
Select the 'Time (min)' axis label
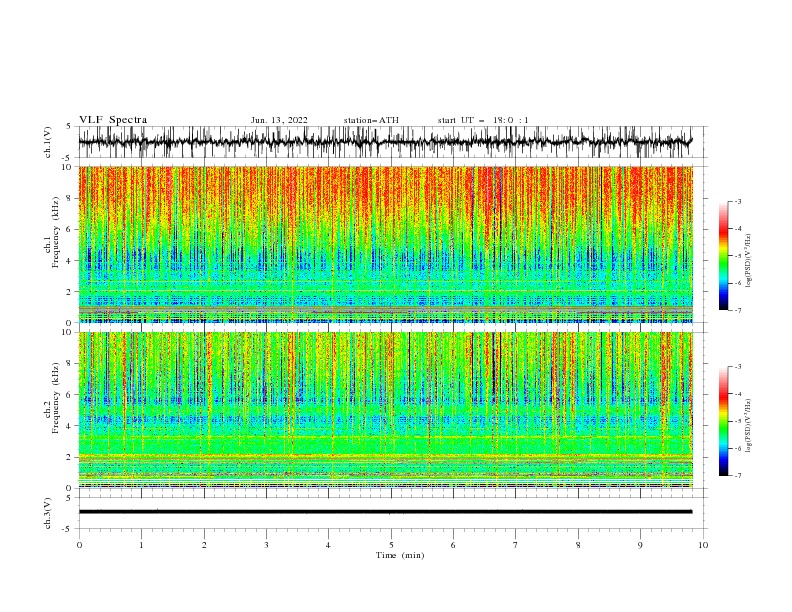[400, 555]
